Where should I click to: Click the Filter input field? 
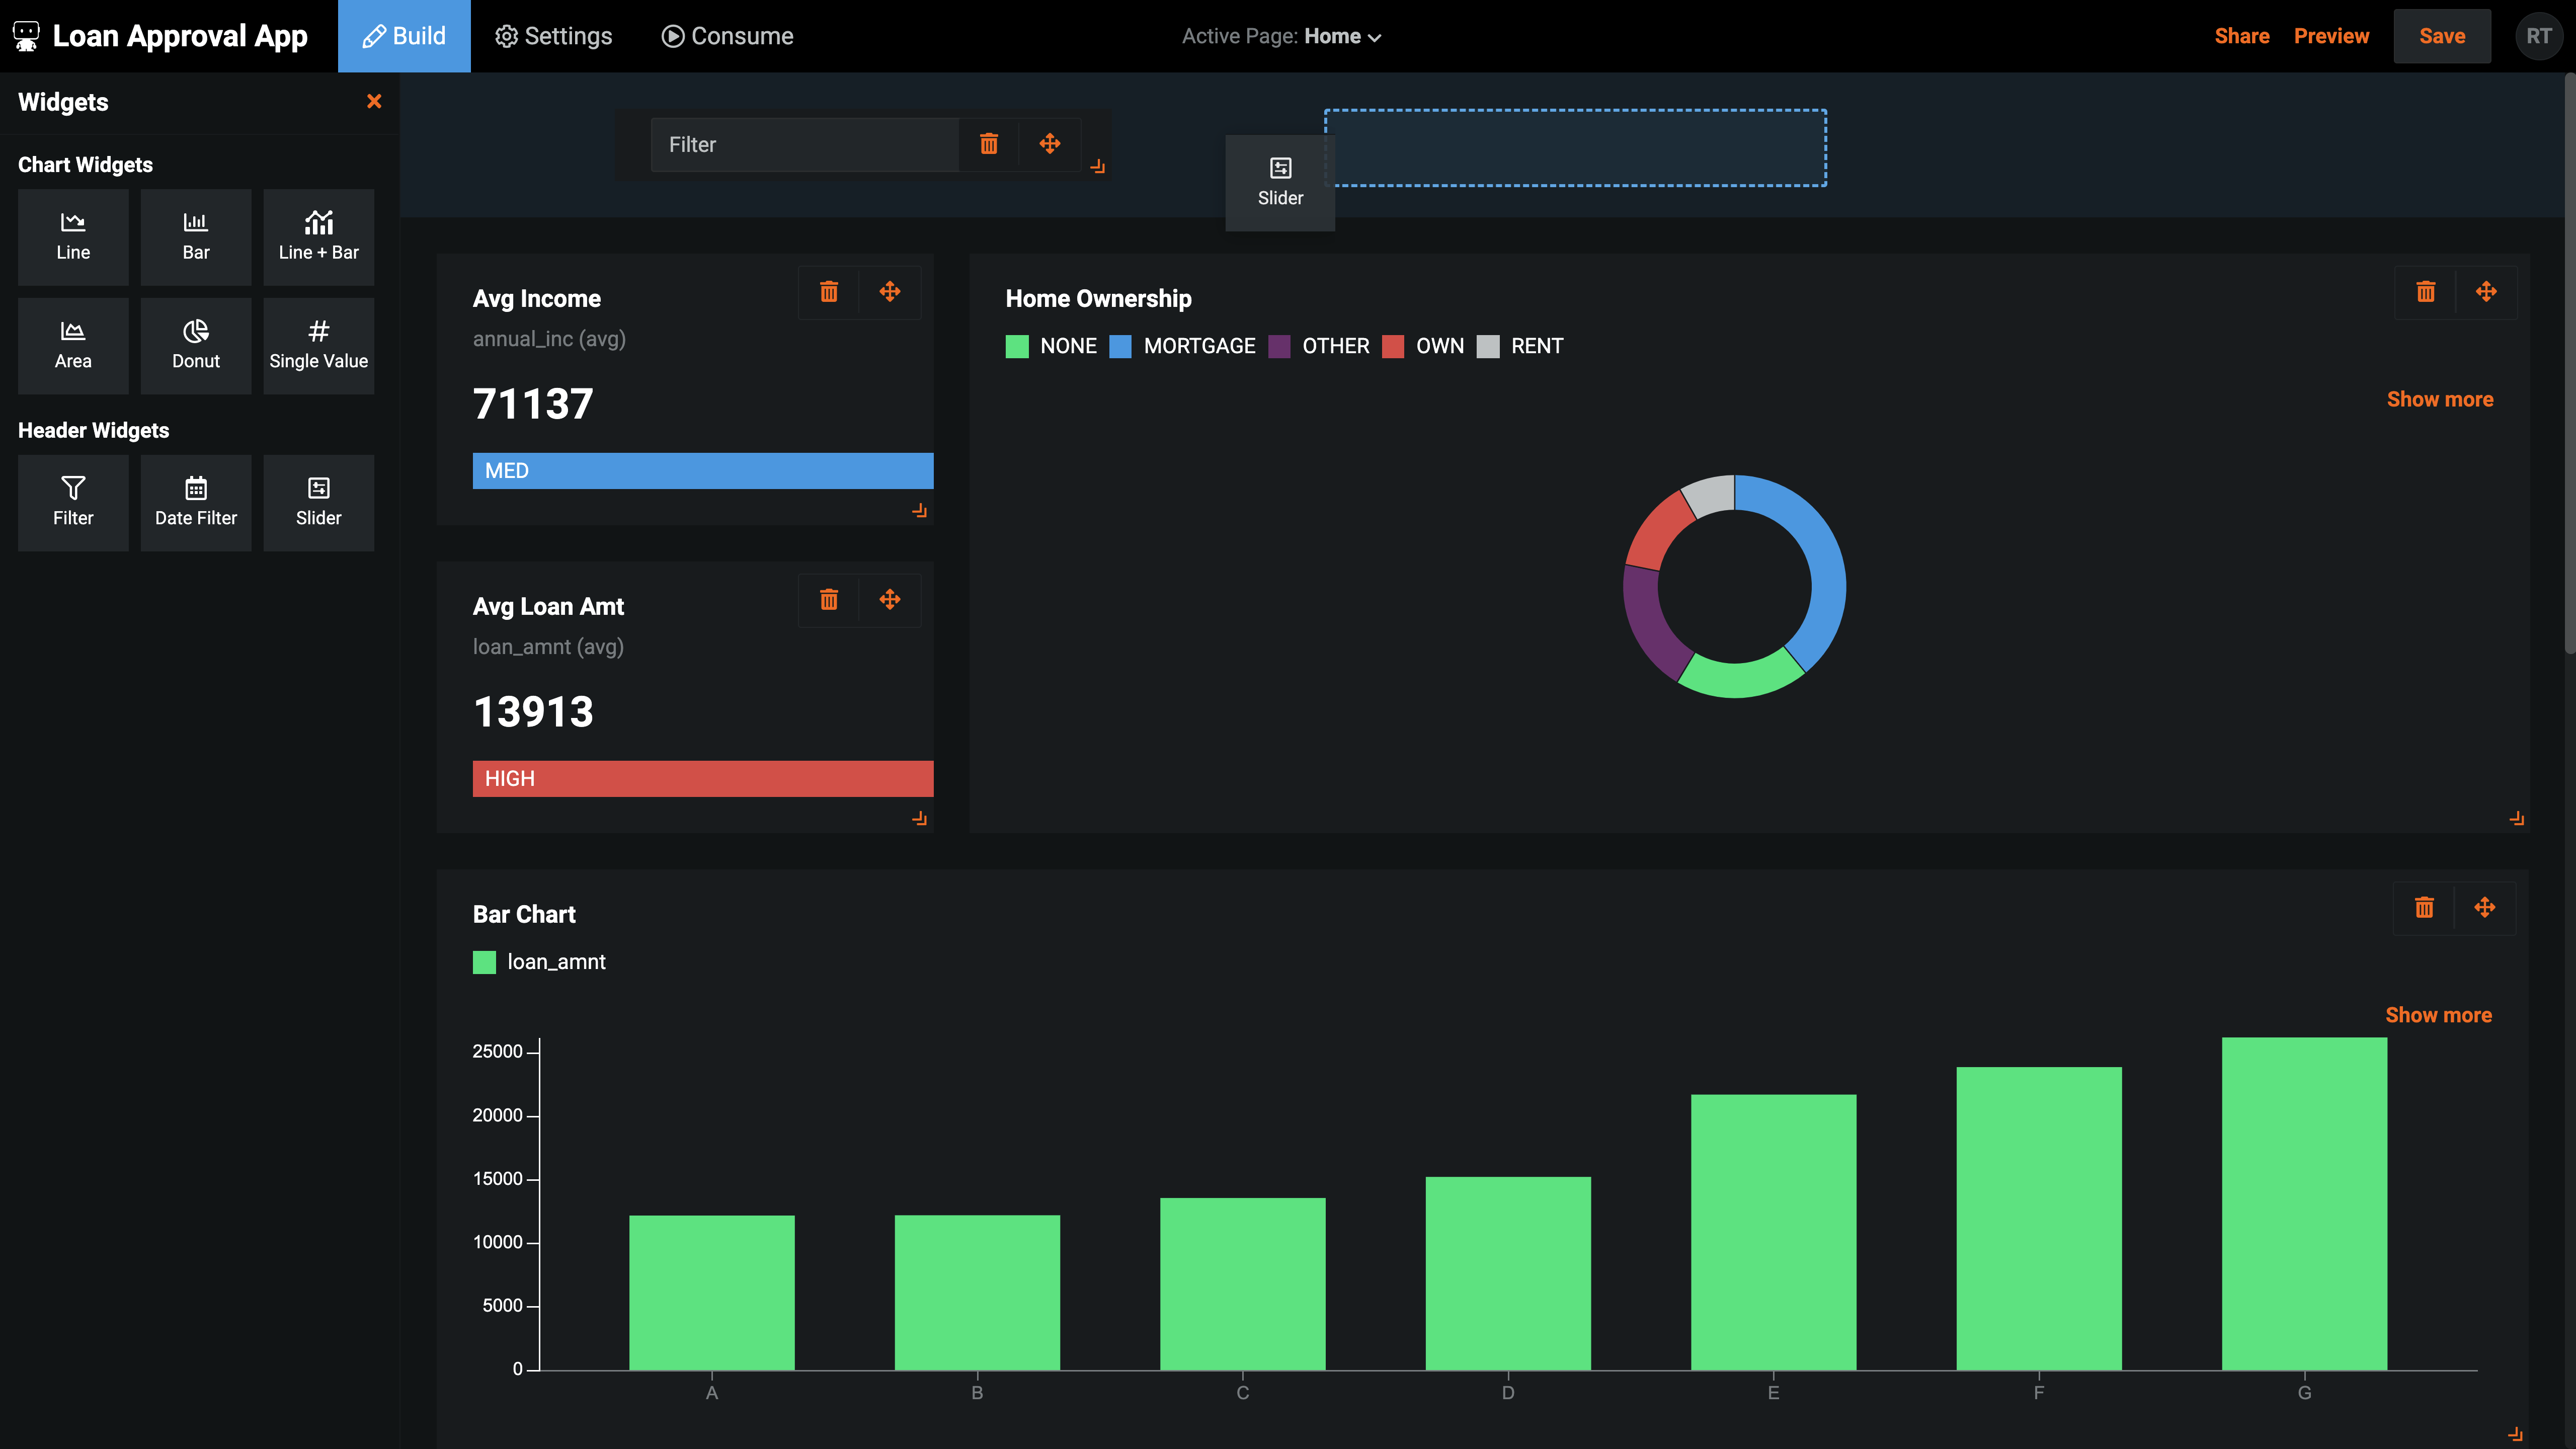pos(805,144)
